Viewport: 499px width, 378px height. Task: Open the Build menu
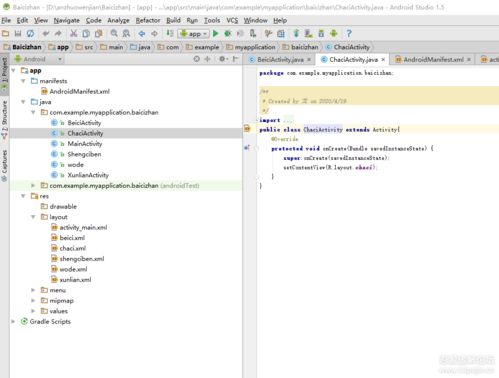tap(173, 20)
